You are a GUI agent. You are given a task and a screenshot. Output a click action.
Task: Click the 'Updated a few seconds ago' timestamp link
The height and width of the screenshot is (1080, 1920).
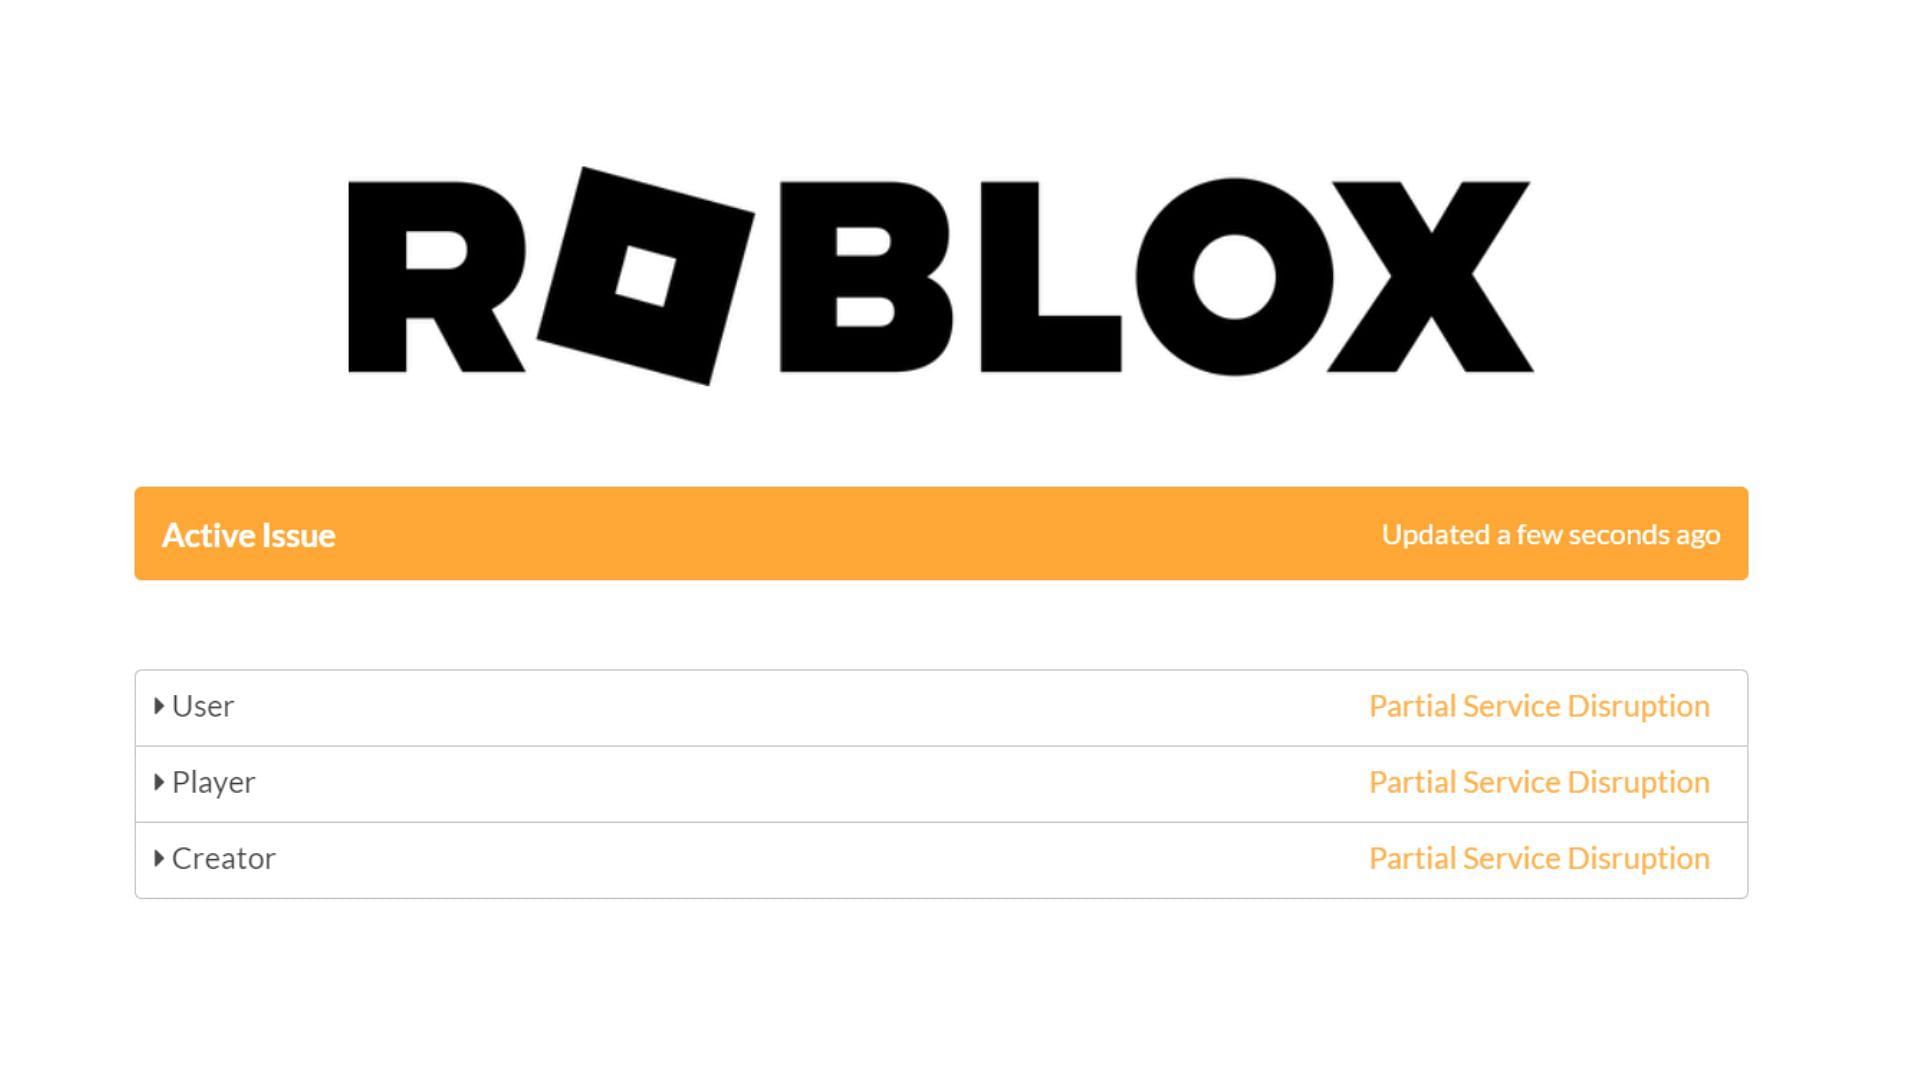click(1549, 534)
